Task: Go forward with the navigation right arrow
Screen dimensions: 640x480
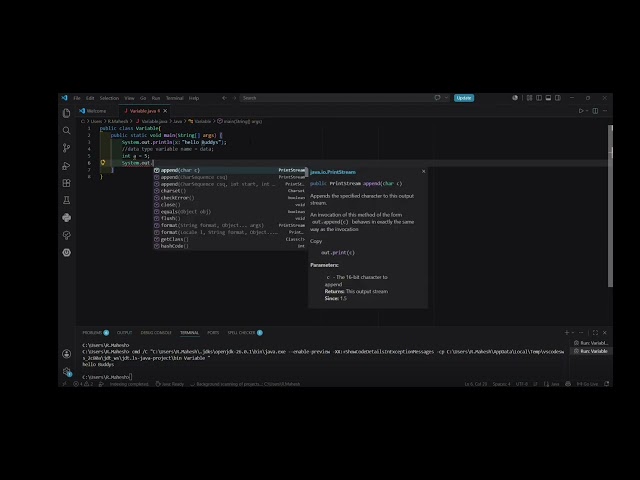Action: pos(234,98)
